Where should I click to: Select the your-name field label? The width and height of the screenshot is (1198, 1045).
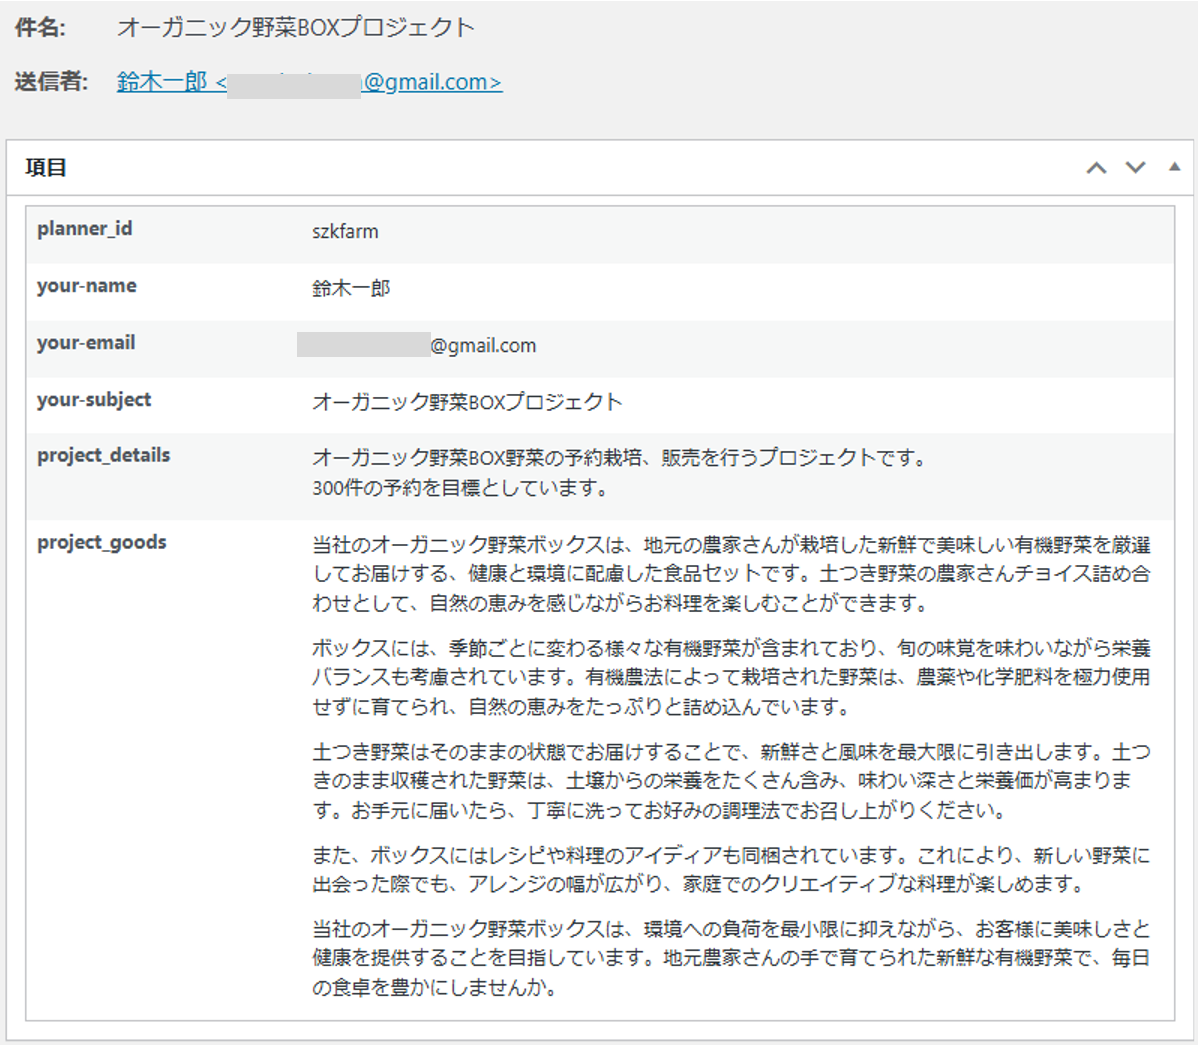[87, 286]
